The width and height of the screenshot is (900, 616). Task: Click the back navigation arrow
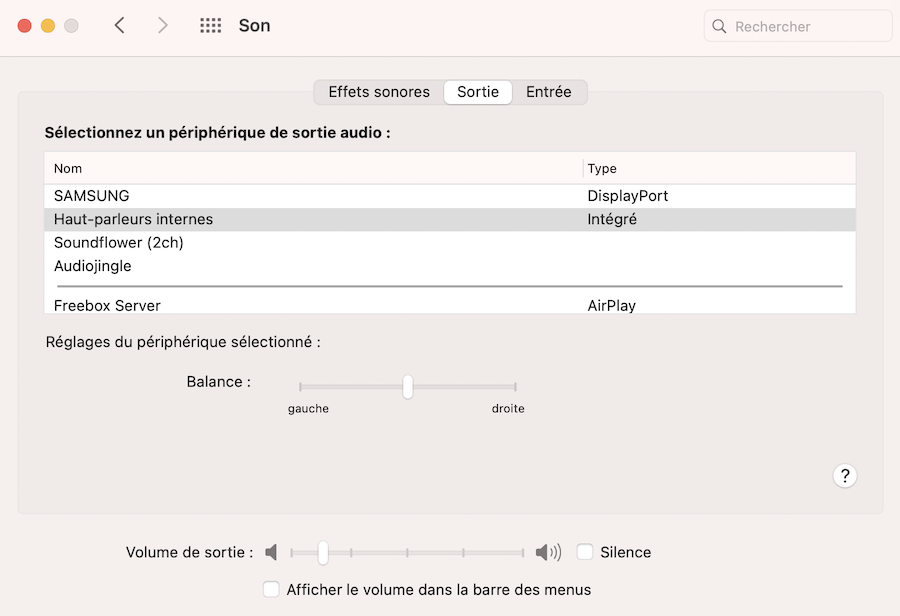point(120,26)
